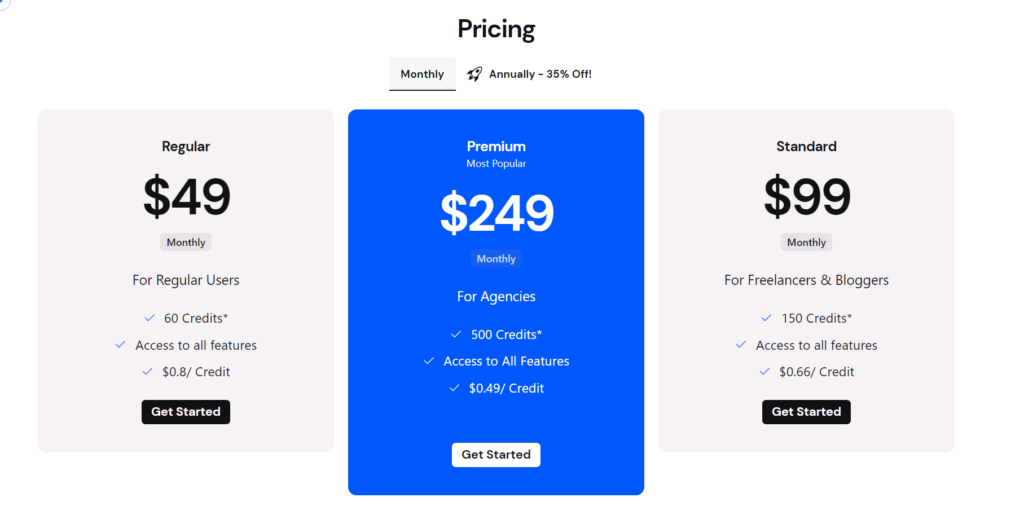Click checkmark icon next to 150 Credits
This screenshot has width=1024, height=506.
[766, 318]
